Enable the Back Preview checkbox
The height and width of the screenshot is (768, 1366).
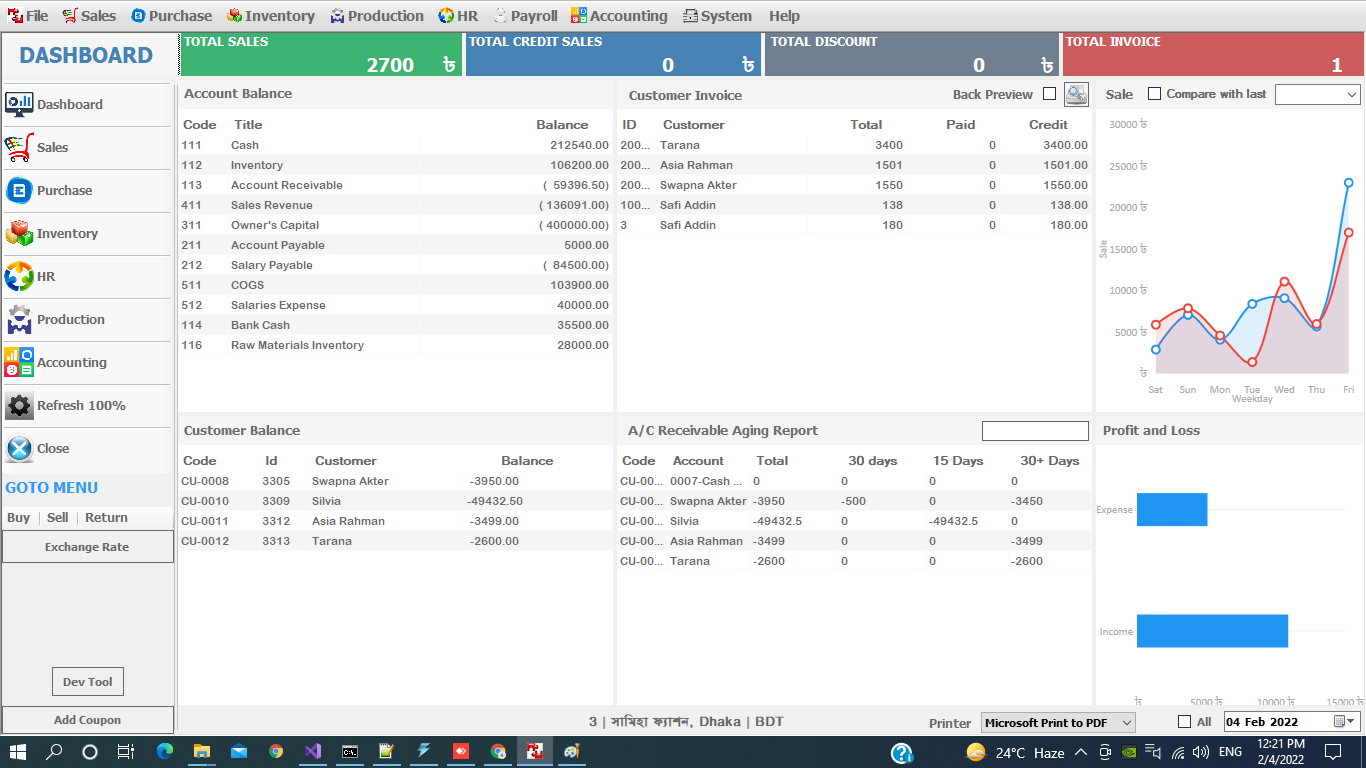(x=1049, y=94)
